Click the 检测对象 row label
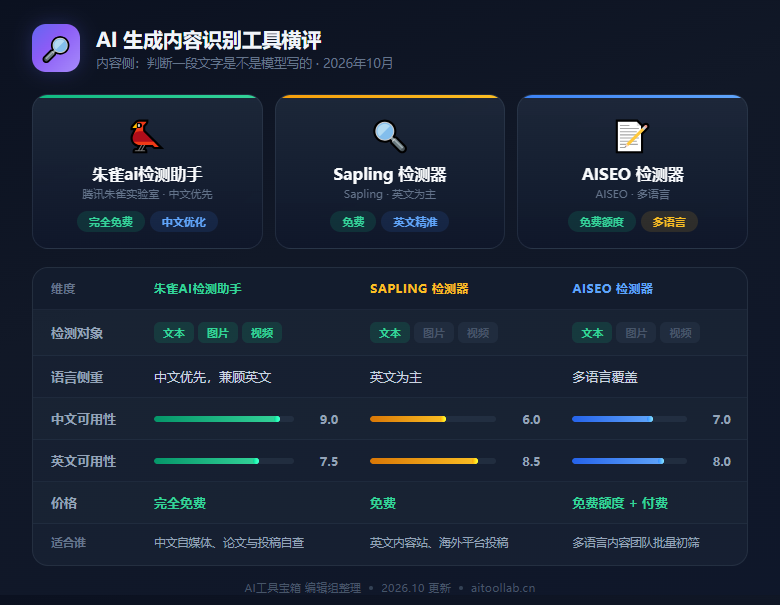 click(77, 333)
